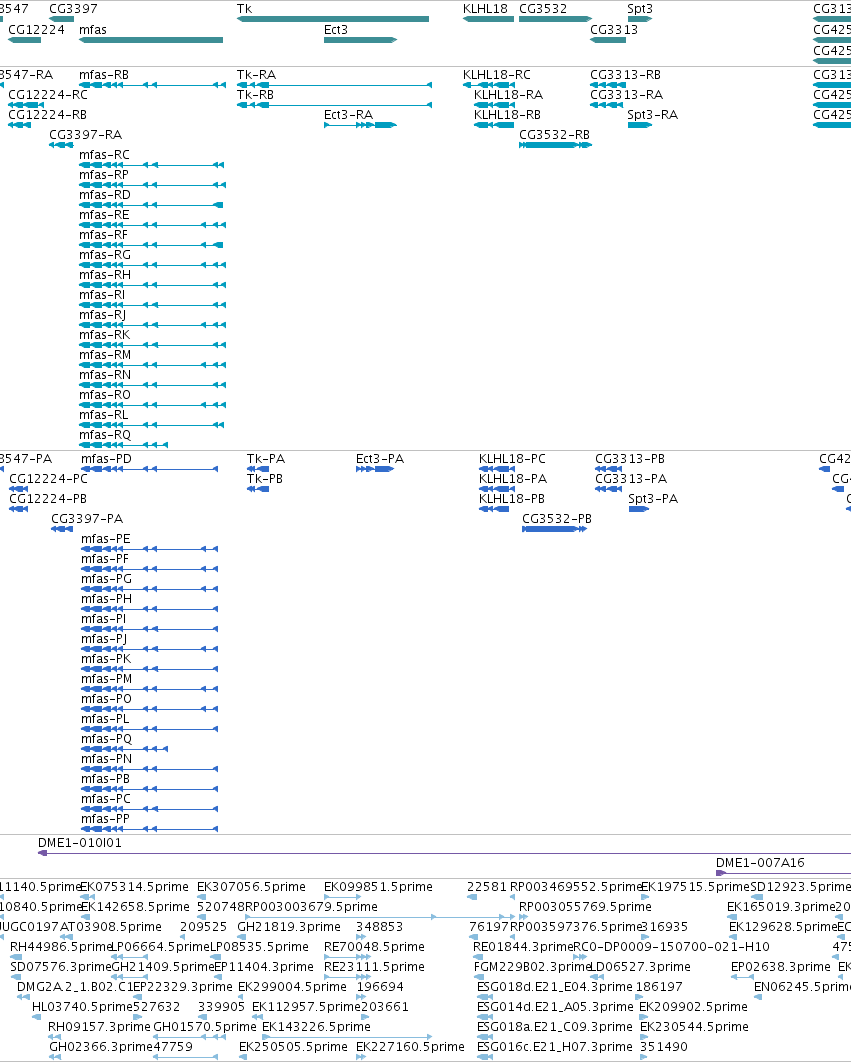The width and height of the screenshot is (851, 1062).
Task: Select mfas-PE protein row
Action: (150, 549)
